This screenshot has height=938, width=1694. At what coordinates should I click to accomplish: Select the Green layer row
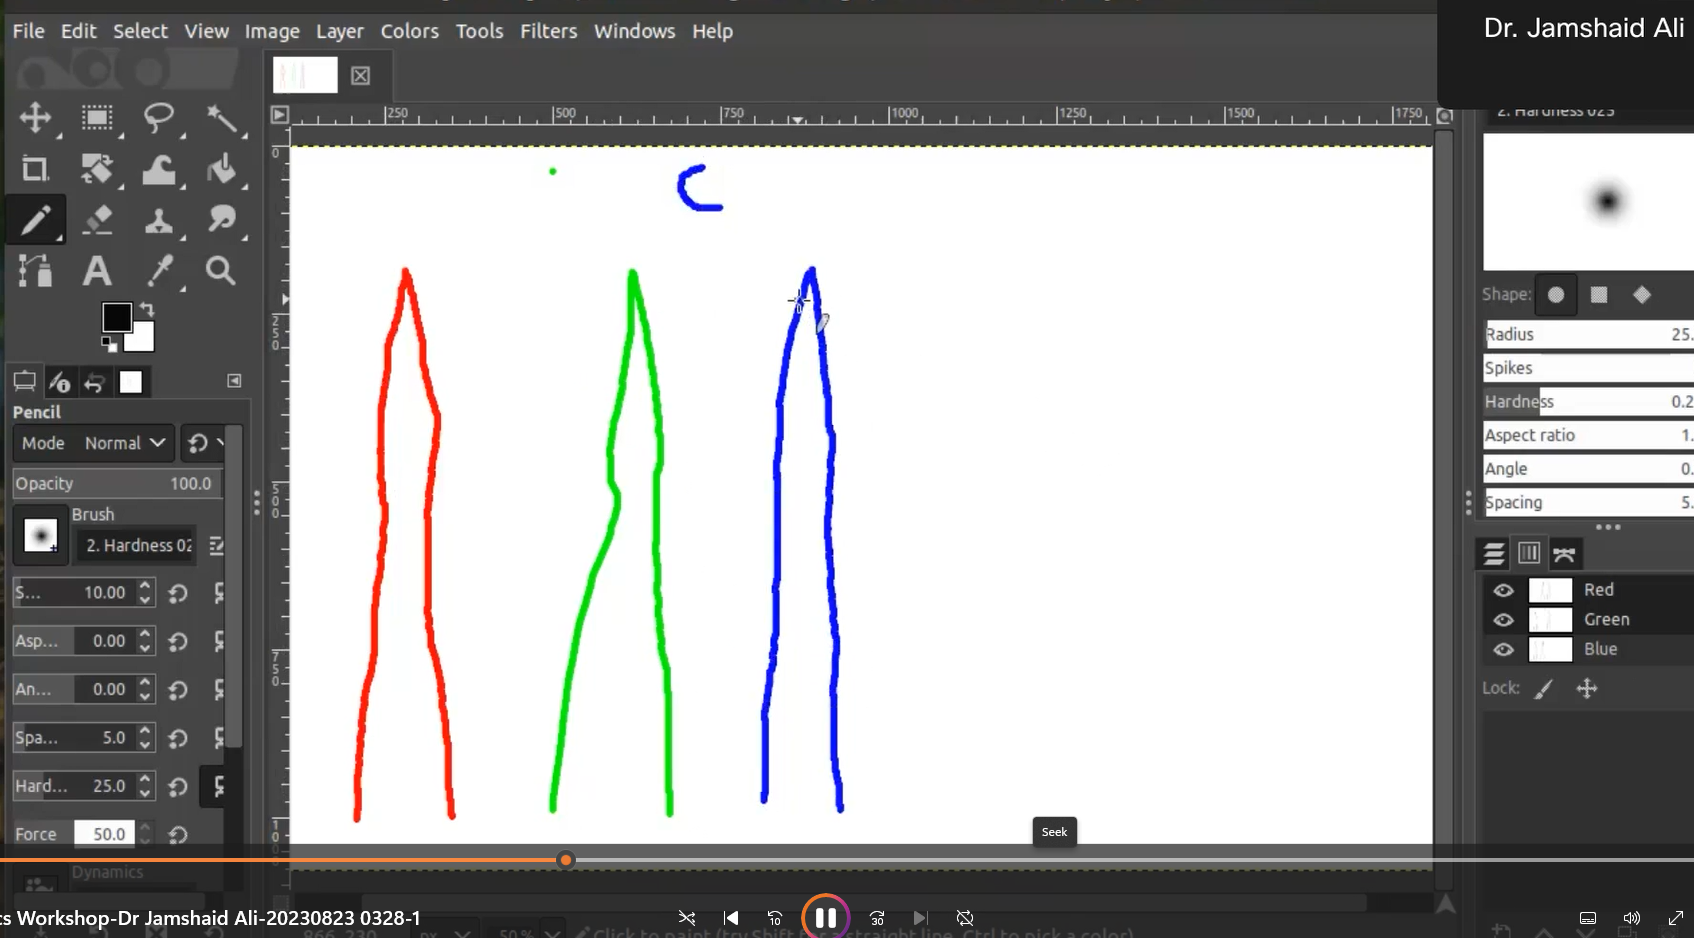coord(1588,620)
